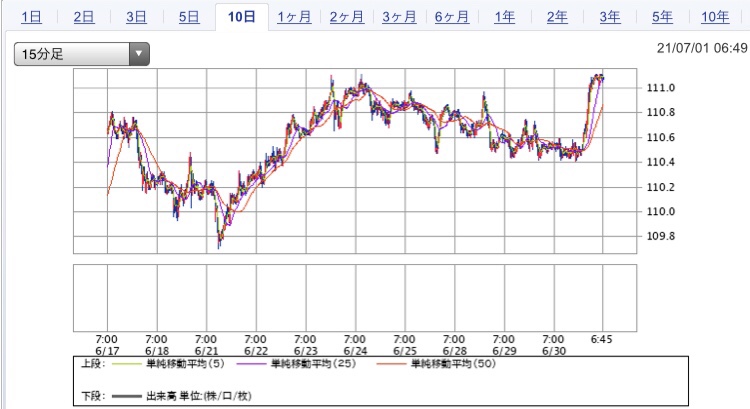Click the 6/21 date axis label
Image resolution: width=750 pixels, height=409 pixels.
(x=207, y=351)
